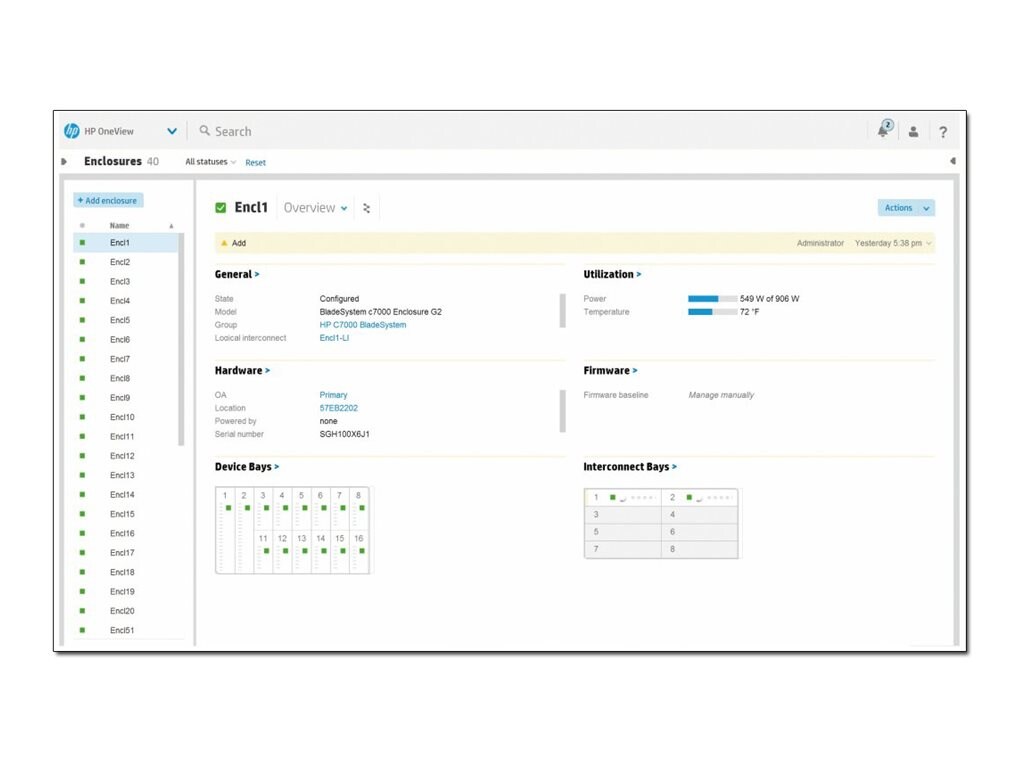1024x768 pixels.
Task: Open the help question mark icon
Action: [943, 131]
